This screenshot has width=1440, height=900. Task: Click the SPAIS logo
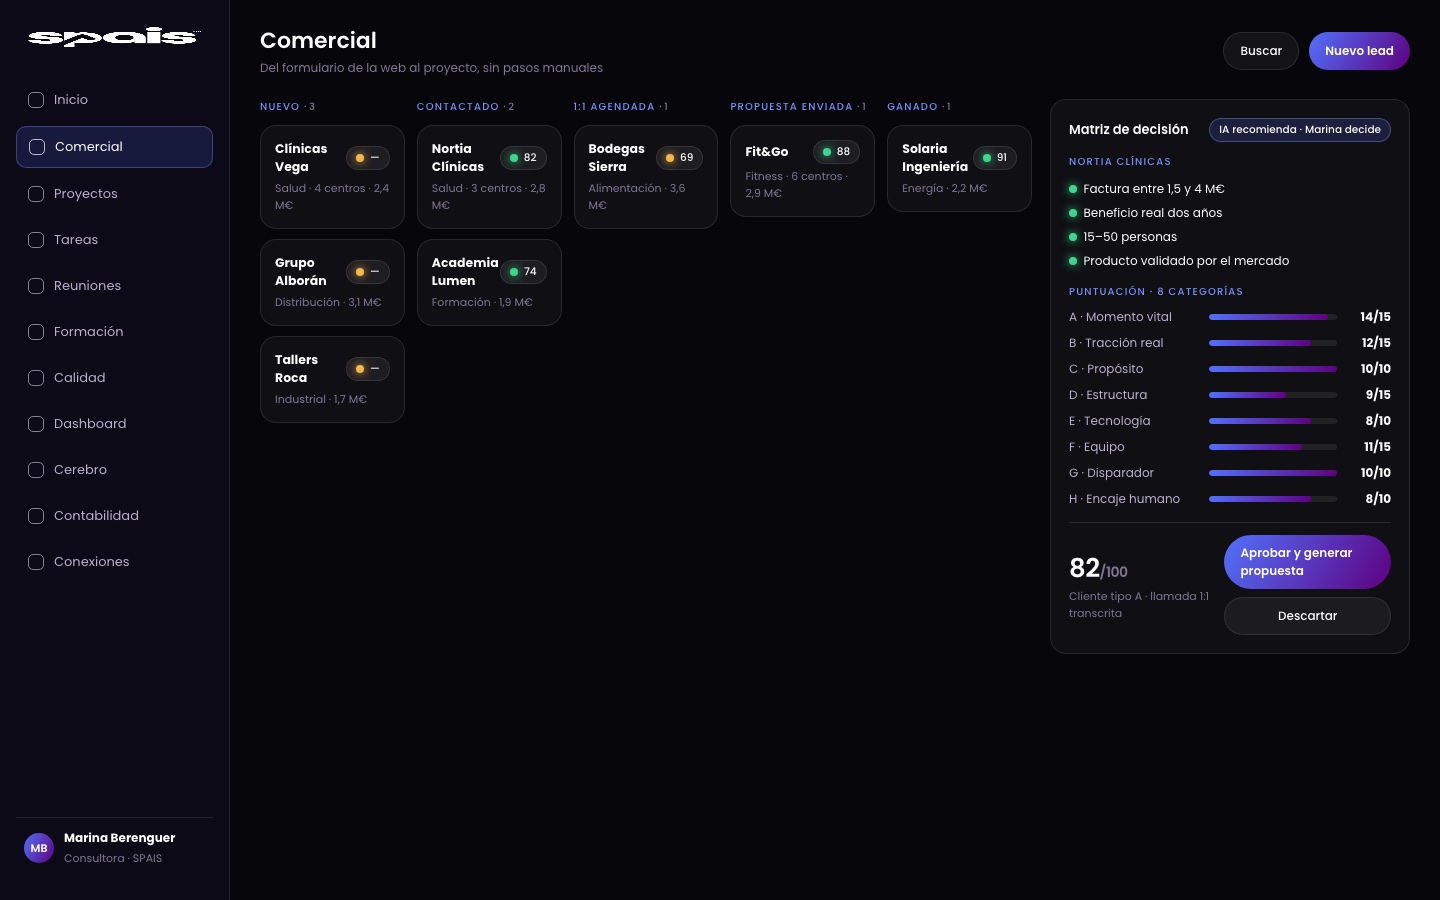(114, 38)
